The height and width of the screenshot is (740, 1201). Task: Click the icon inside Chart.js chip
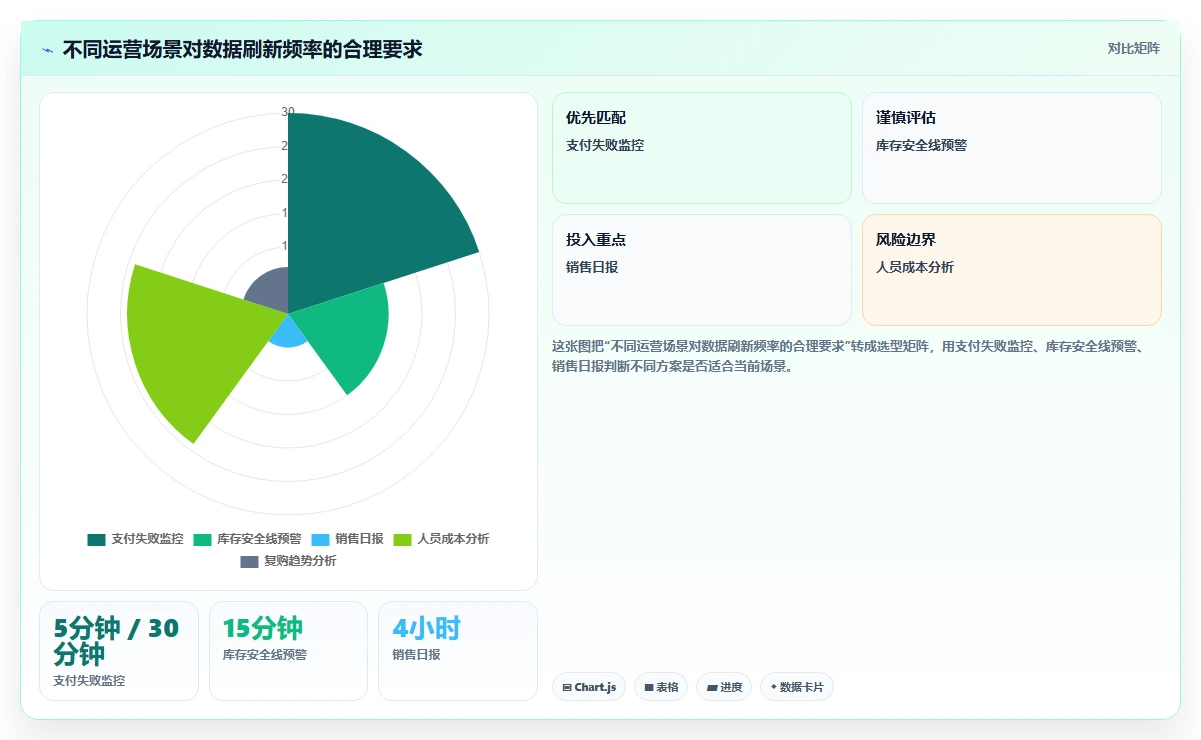click(x=567, y=688)
